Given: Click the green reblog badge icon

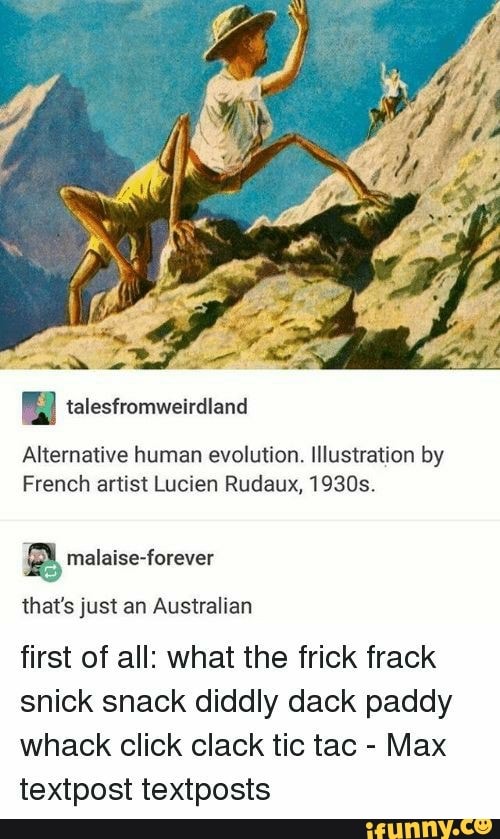Looking at the screenshot, I should [50, 572].
